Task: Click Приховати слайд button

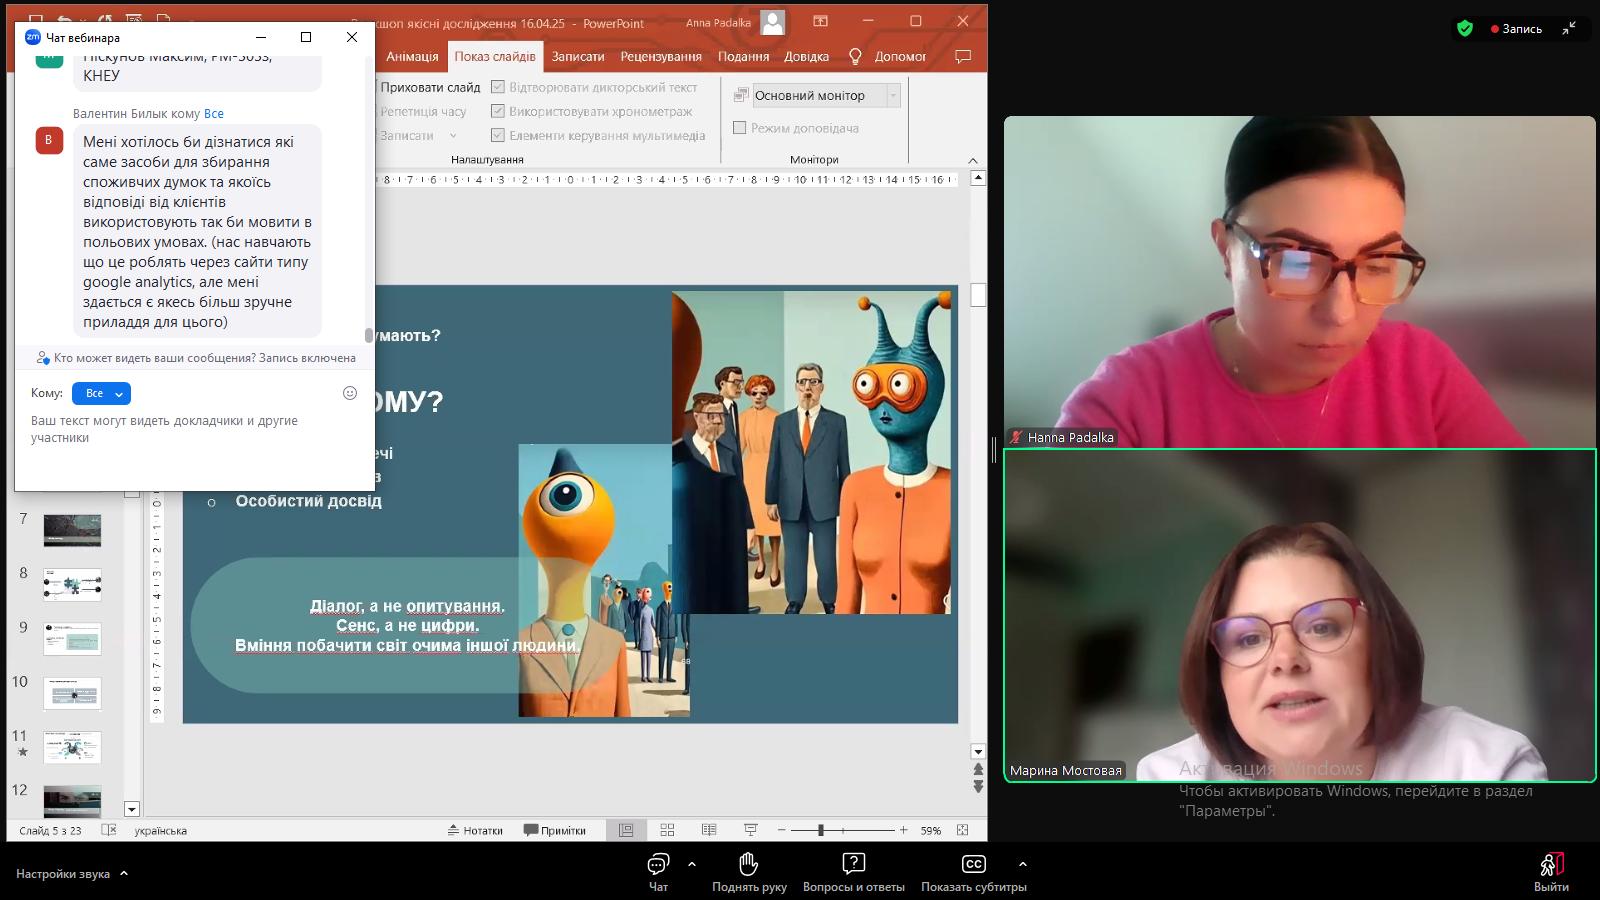Action: pyautogui.click(x=428, y=87)
